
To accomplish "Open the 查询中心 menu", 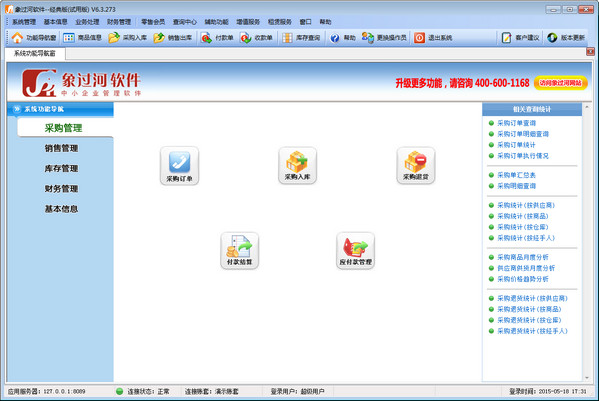I will coord(185,22).
